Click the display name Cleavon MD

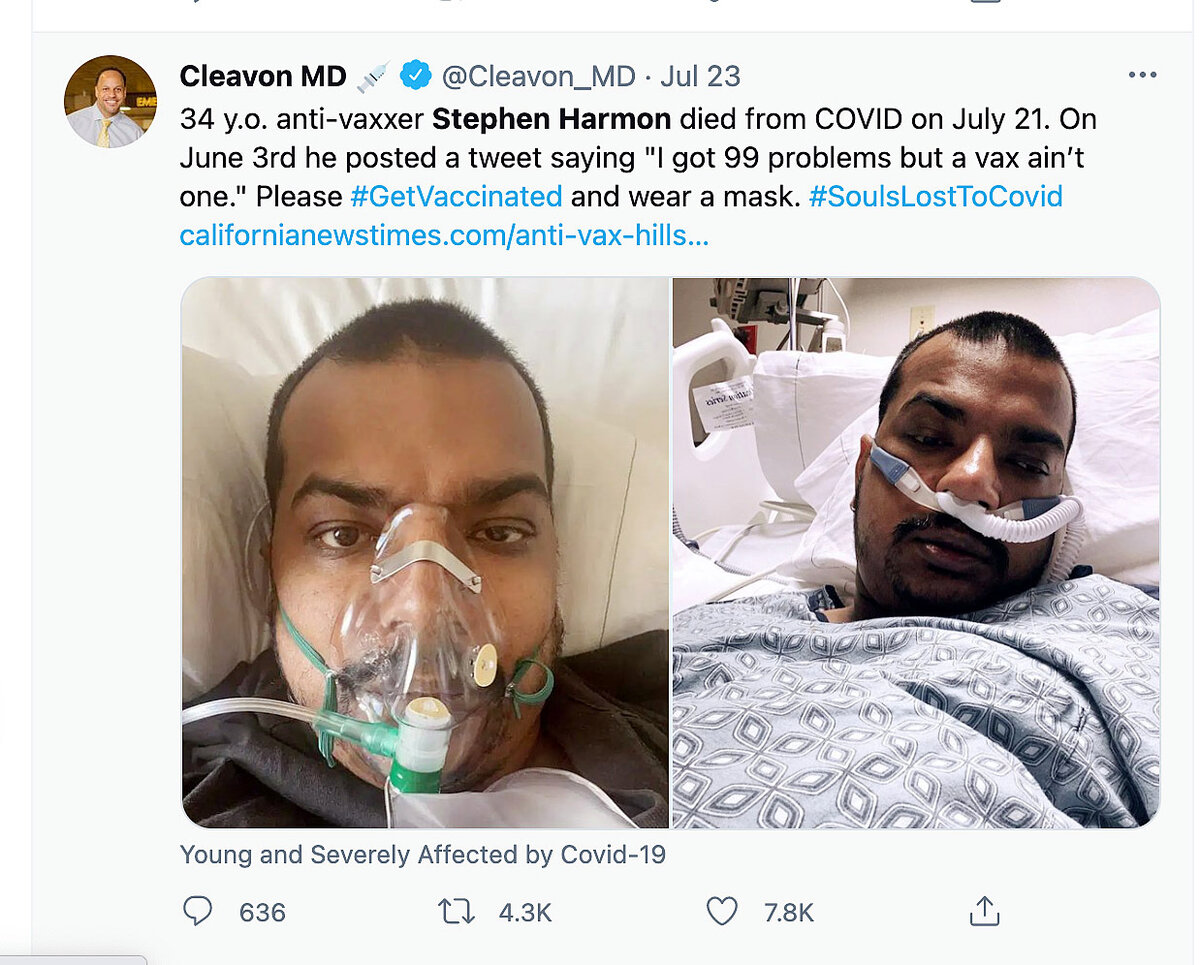coord(263,76)
